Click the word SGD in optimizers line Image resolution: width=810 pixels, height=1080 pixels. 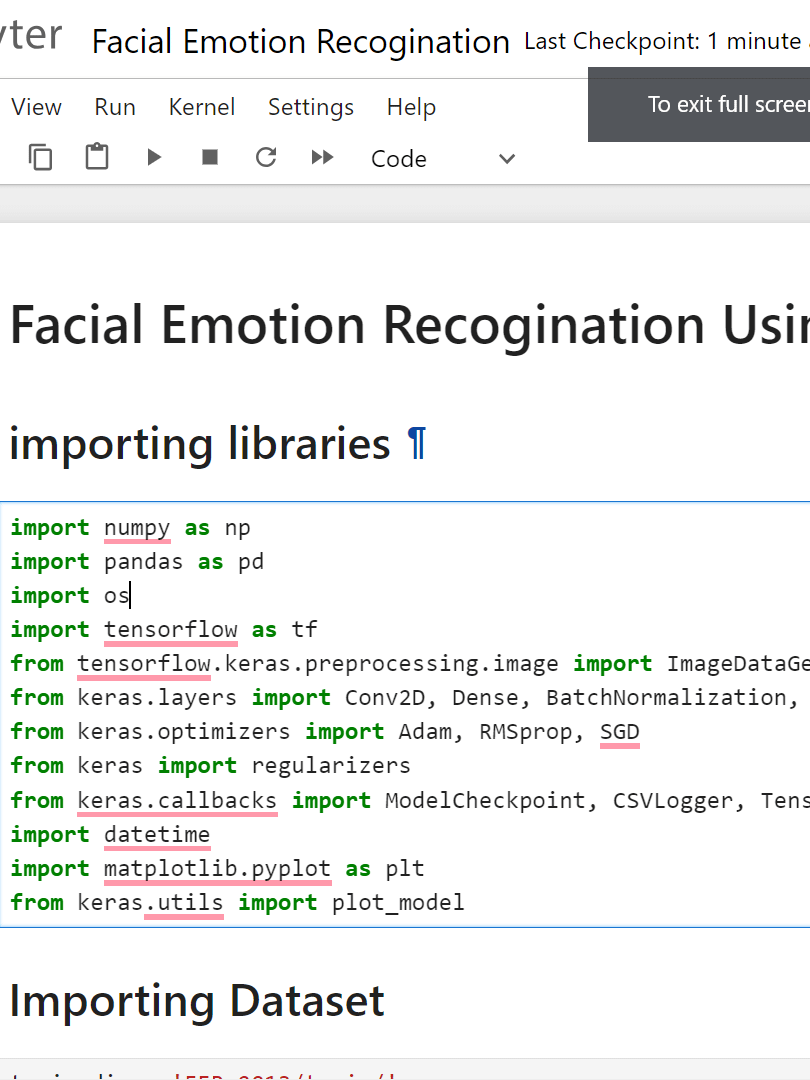point(619,731)
